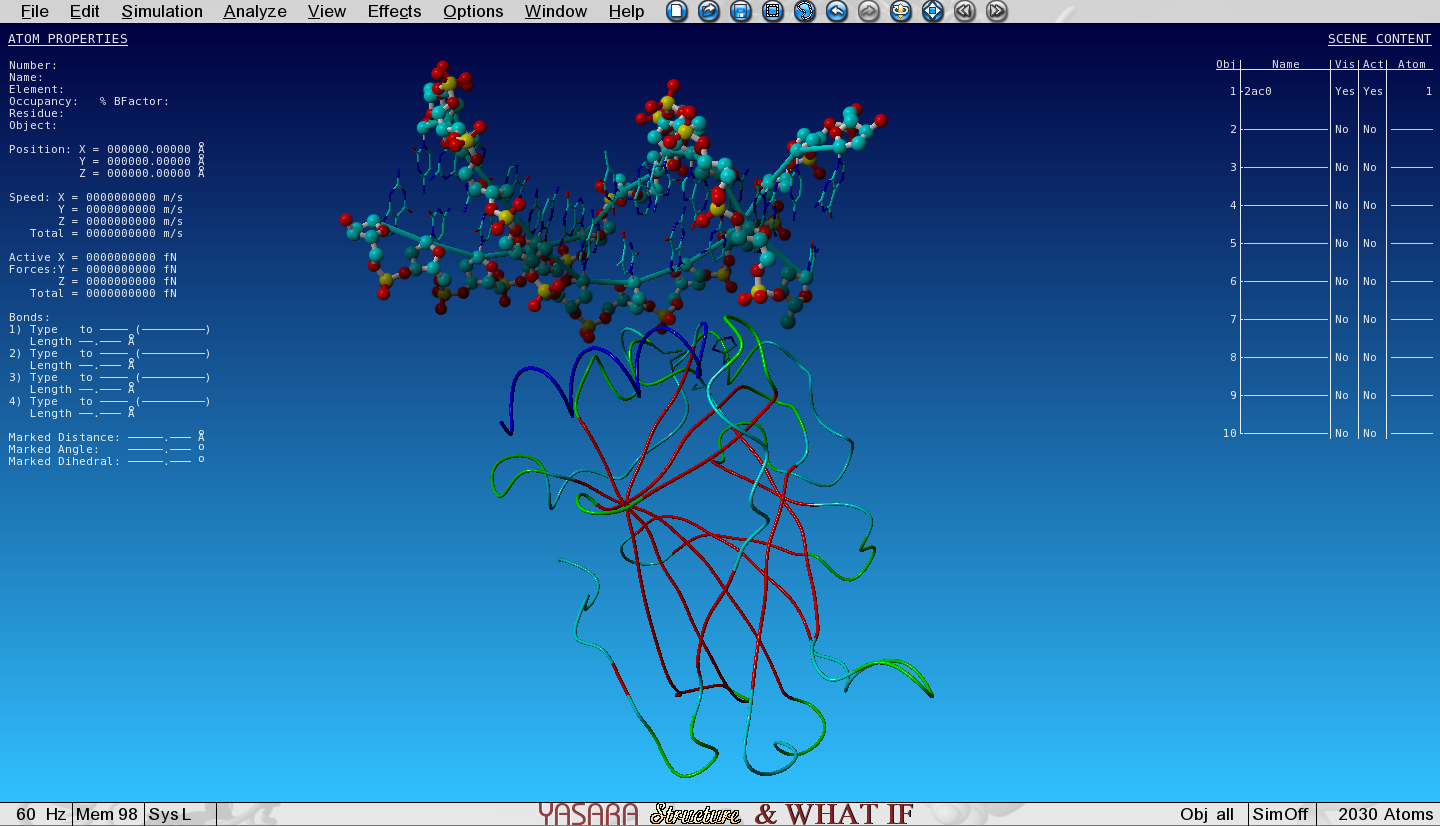The height and width of the screenshot is (826, 1440).
Task: Click the Save floppy disk icon
Action: pyautogui.click(x=741, y=12)
